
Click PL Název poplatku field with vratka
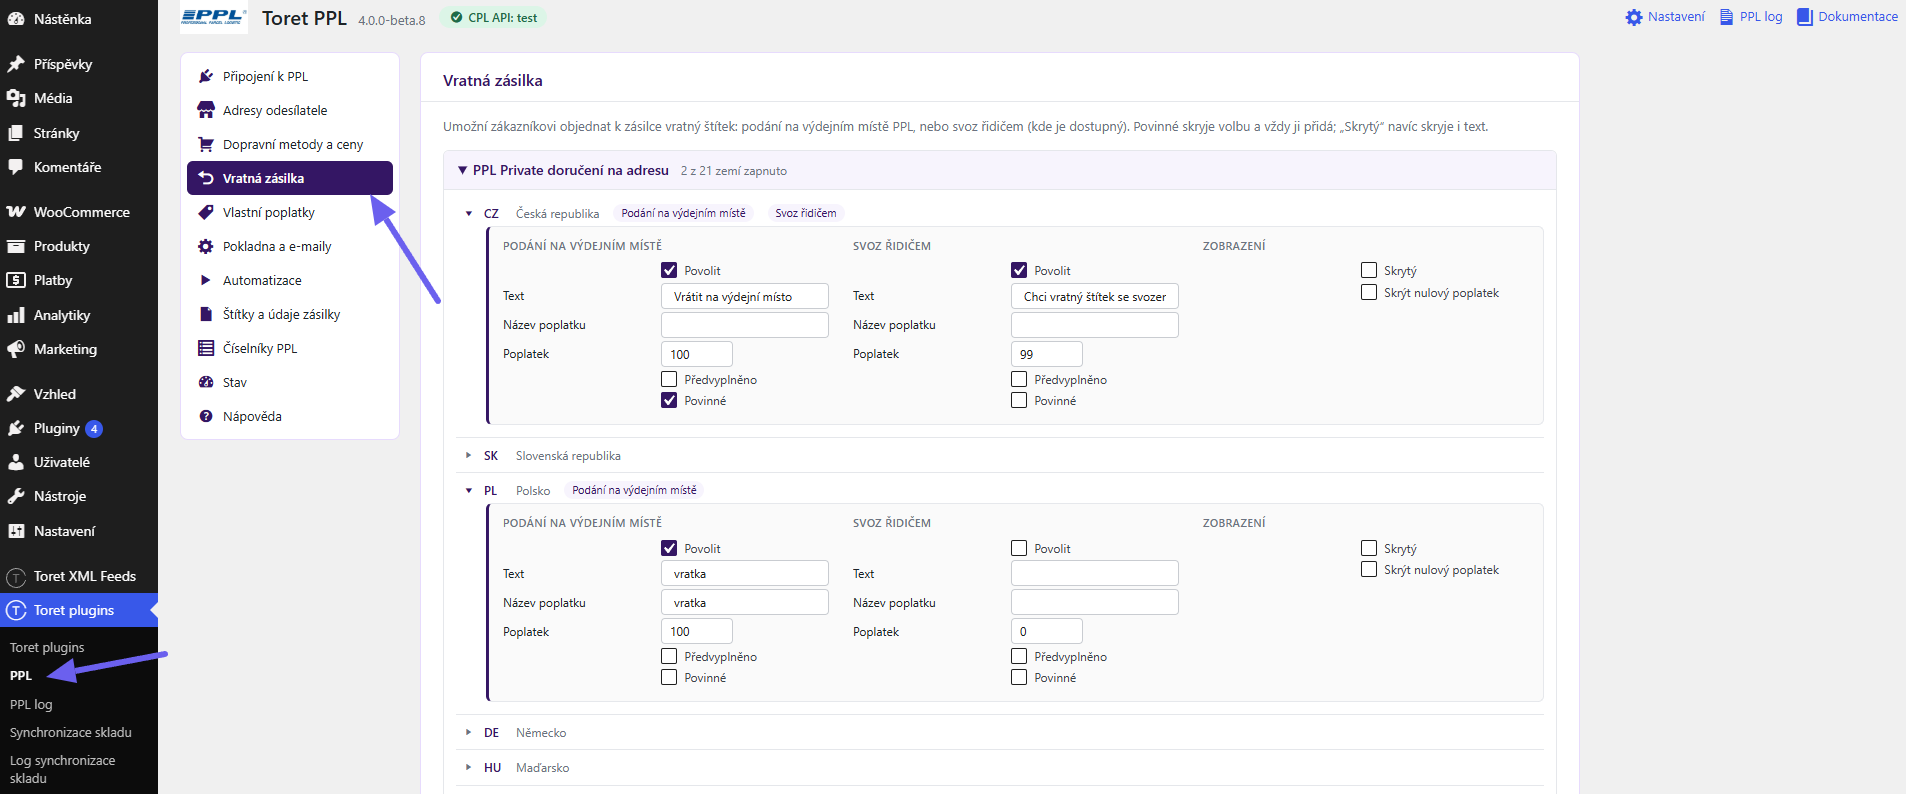[x=745, y=602]
